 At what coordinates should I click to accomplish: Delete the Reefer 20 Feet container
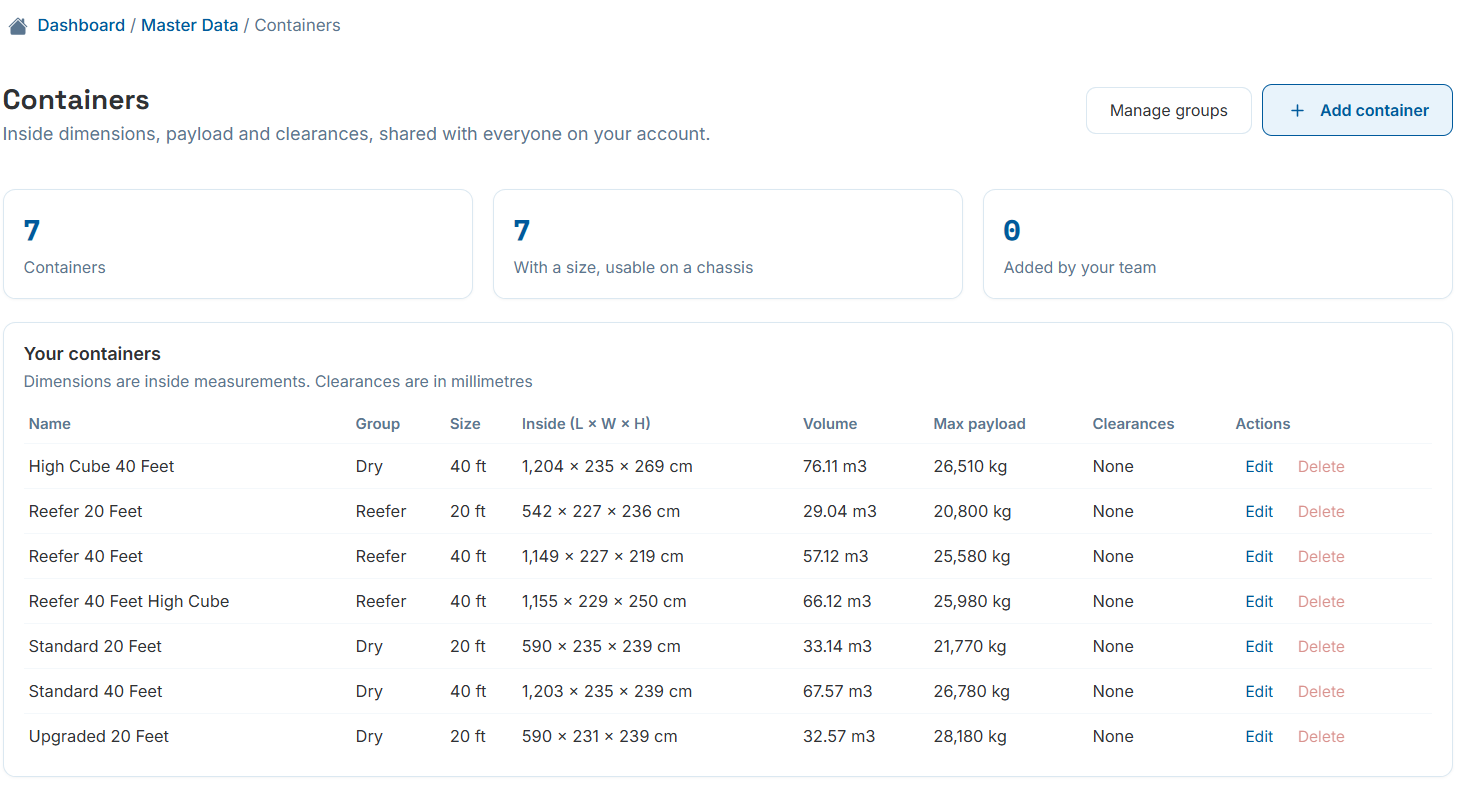click(1320, 511)
